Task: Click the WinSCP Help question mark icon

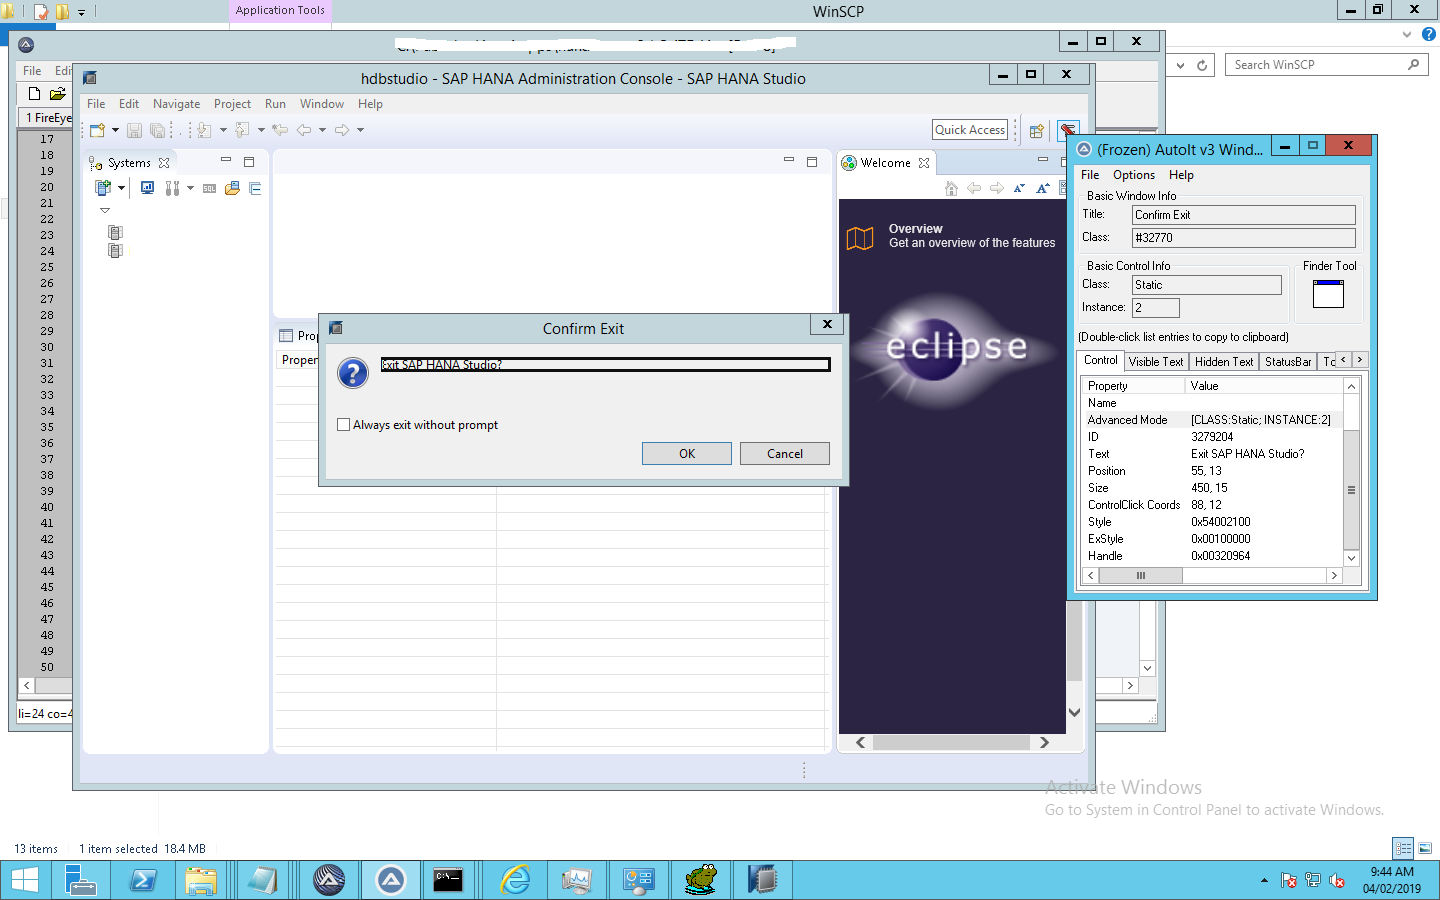Action: point(1429,34)
